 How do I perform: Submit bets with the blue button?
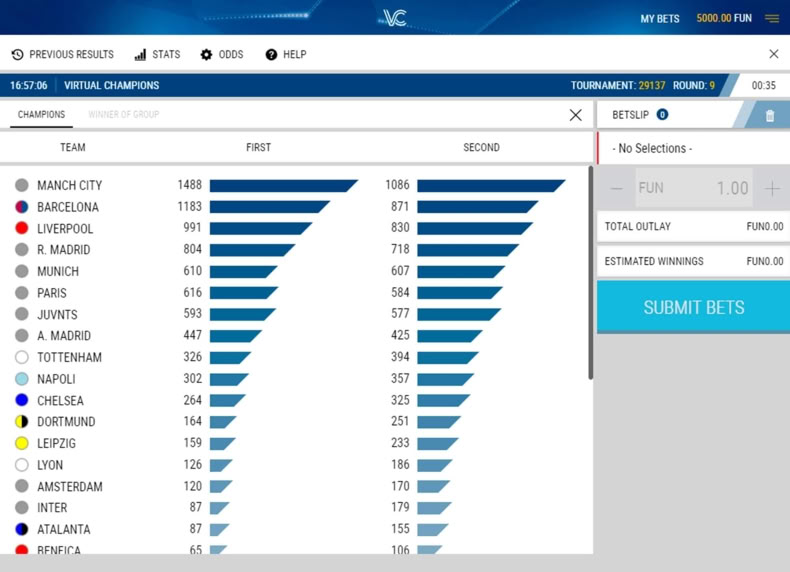click(x=693, y=307)
